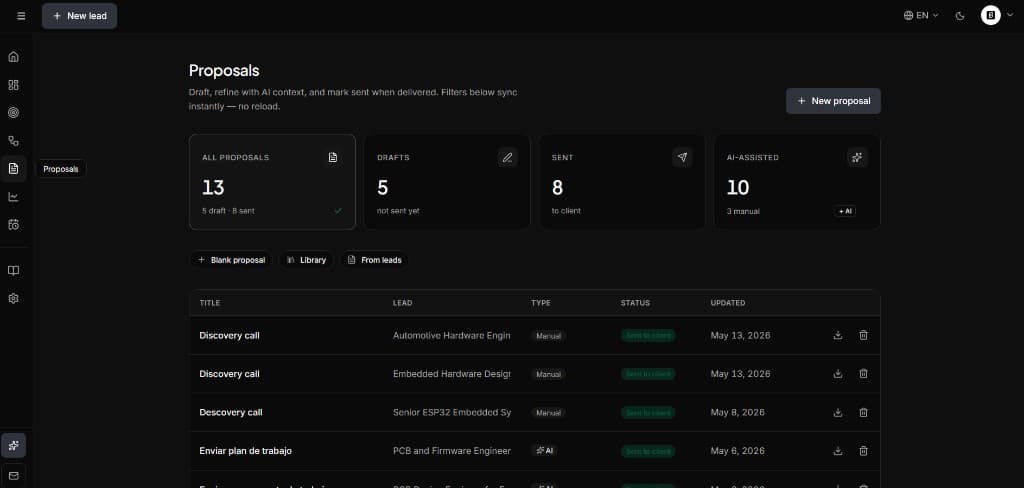
Task: Open Discovery call for Embedded Hardware lead
Action: tap(229, 374)
